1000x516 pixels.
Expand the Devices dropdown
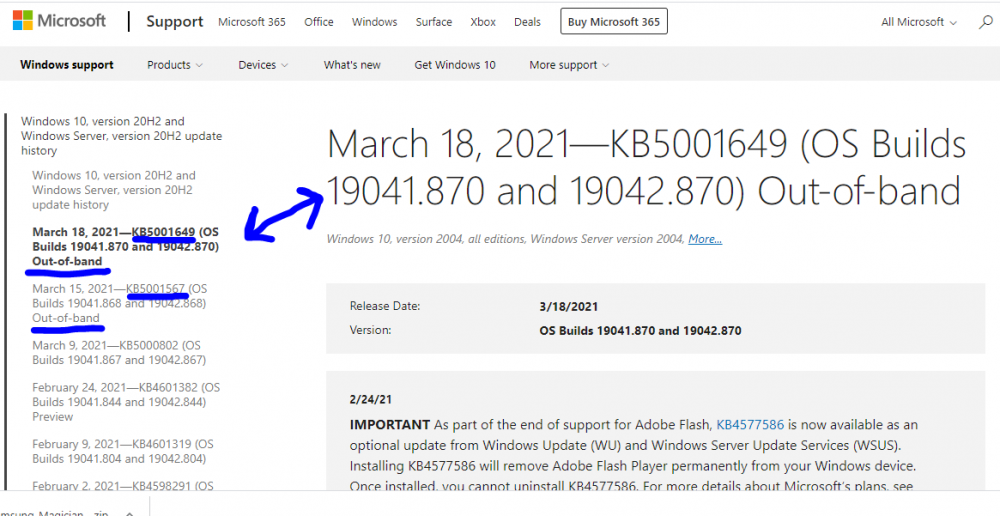click(263, 64)
